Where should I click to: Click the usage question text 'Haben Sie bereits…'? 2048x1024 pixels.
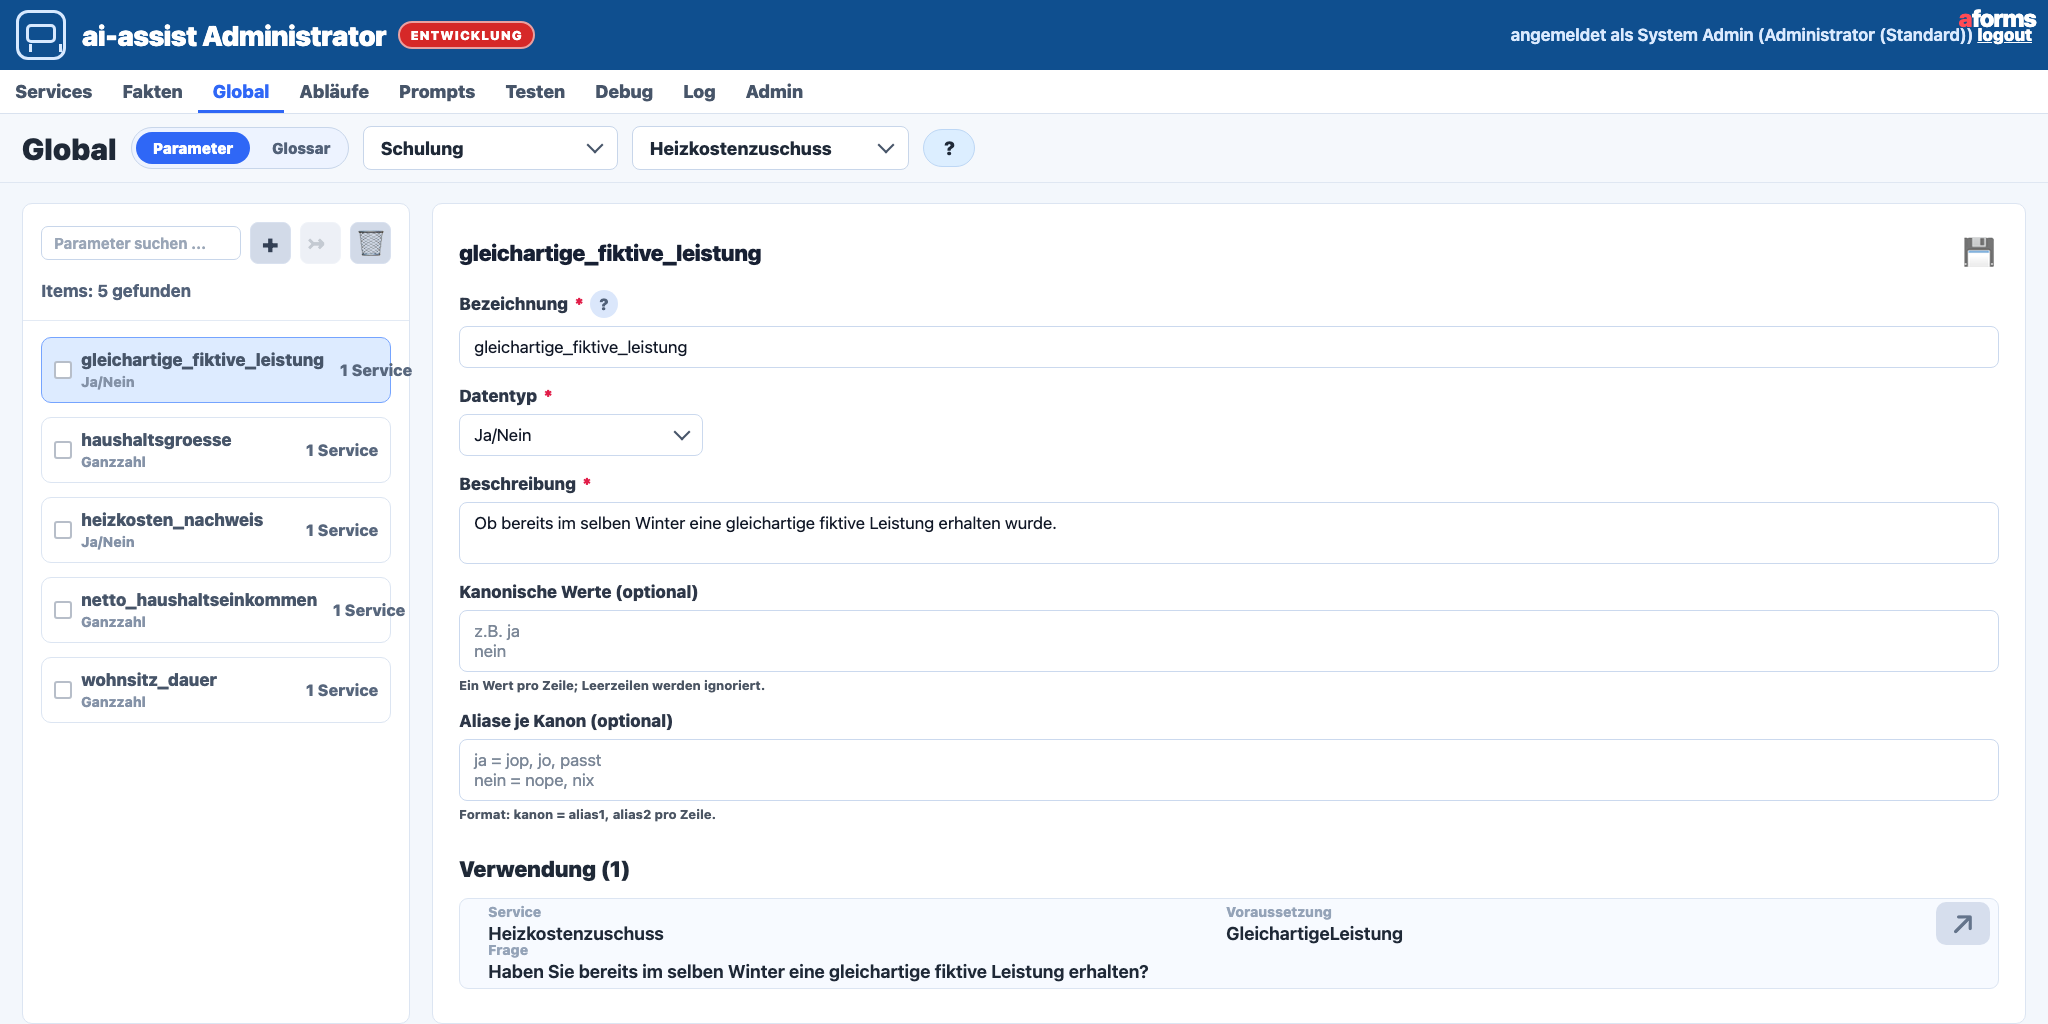point(818,972)
